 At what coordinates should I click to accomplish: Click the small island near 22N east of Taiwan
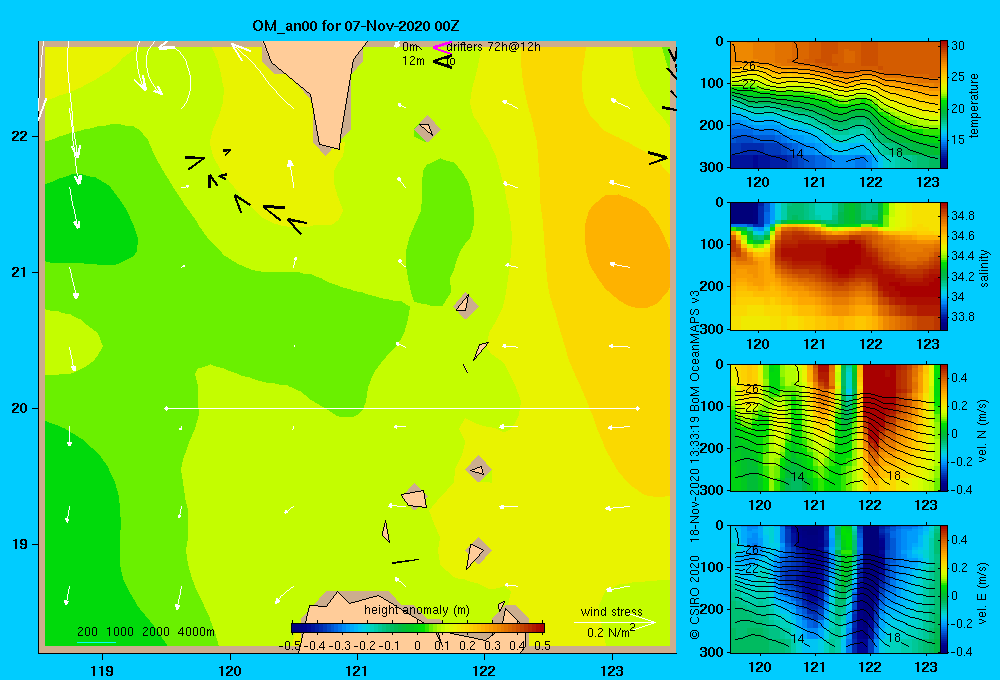click(x=426, y=129)
